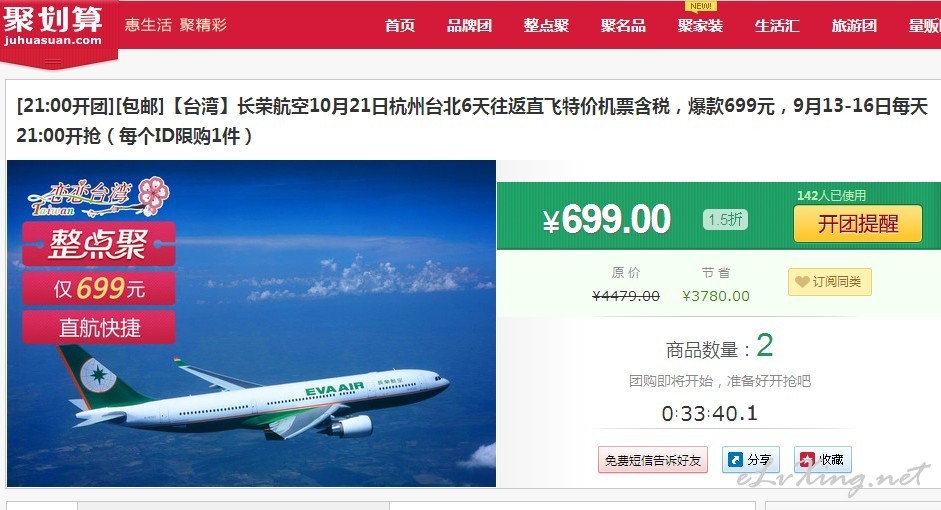The height and width of the screenshot is (510, 941).
Task: Click the 整点聚 red banner label
Action: coord(99,244)
